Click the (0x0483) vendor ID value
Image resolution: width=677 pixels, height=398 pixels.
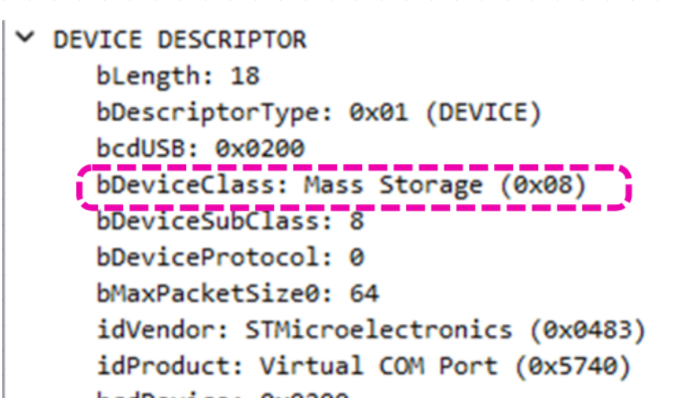click(x=588, y=330)
